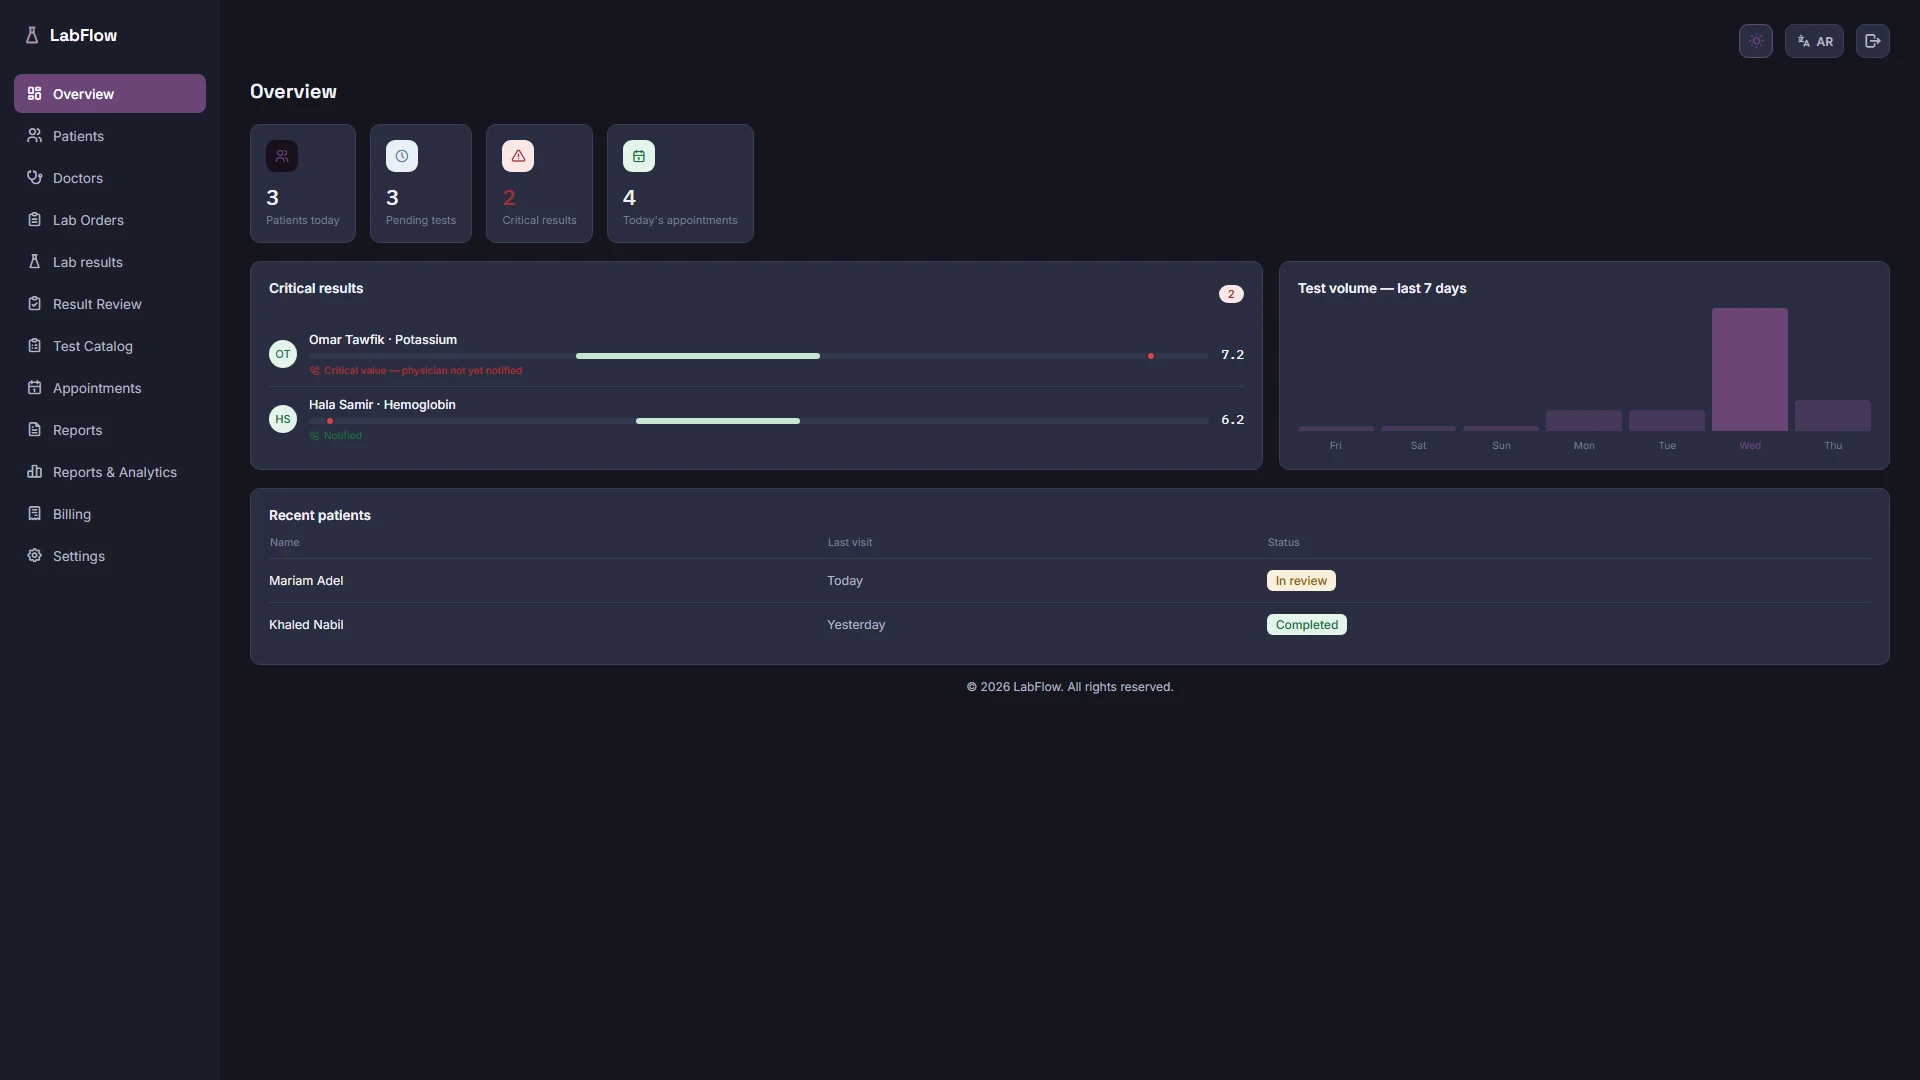The height and width of the screenshot is (1080, 1920).
Task: Click the OT avatar for Omar Tawfik
Action: coord(283,354)
